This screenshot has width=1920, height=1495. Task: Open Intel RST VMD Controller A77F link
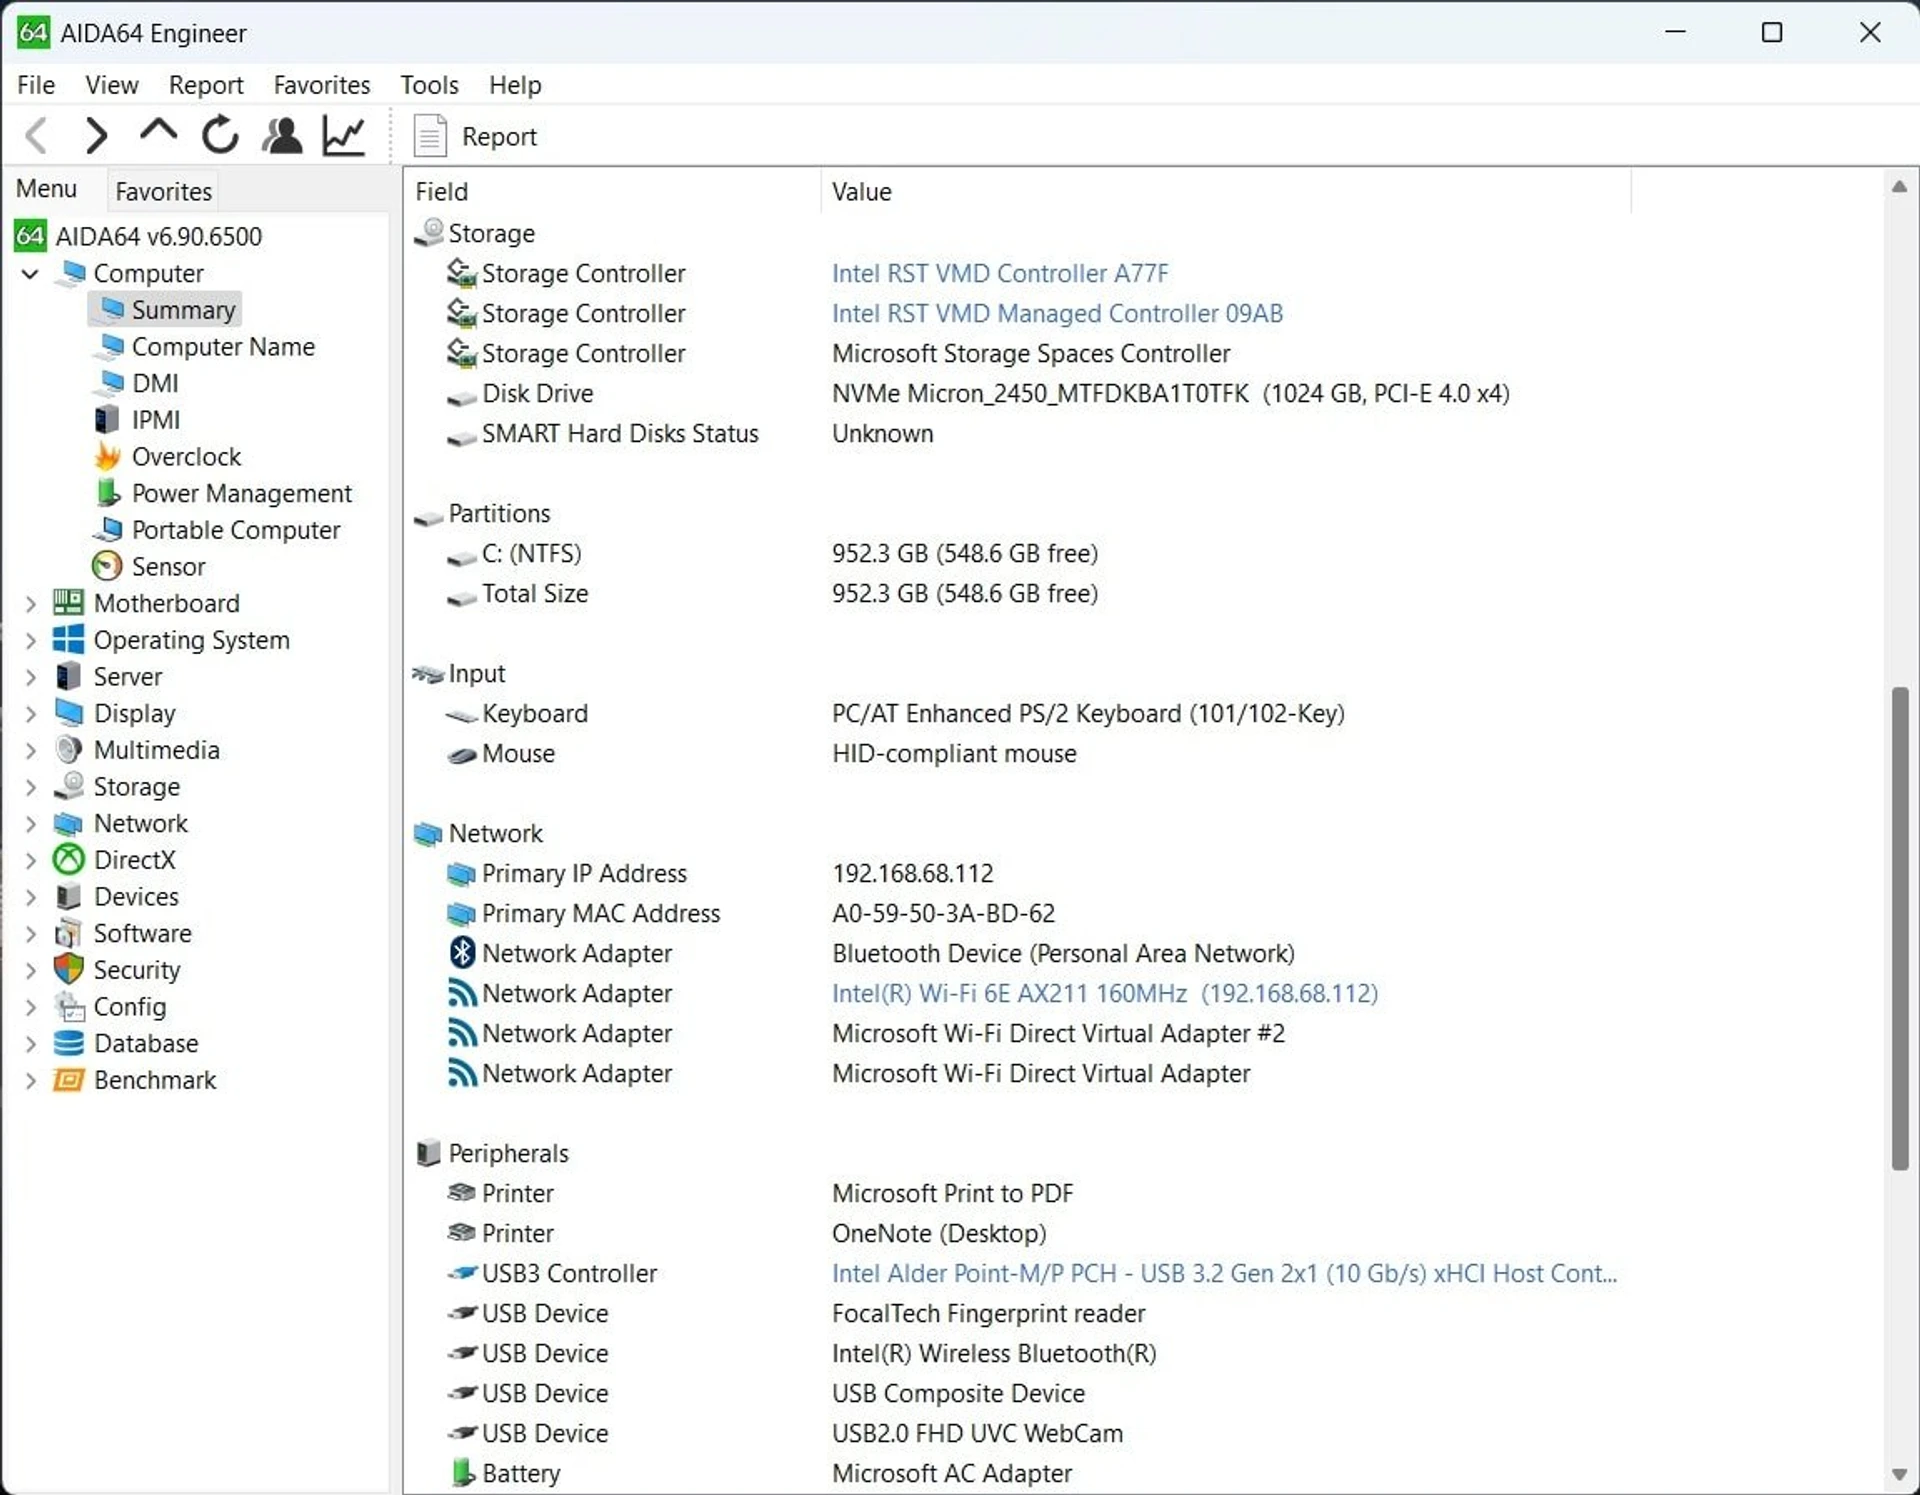pos(1000,273)
